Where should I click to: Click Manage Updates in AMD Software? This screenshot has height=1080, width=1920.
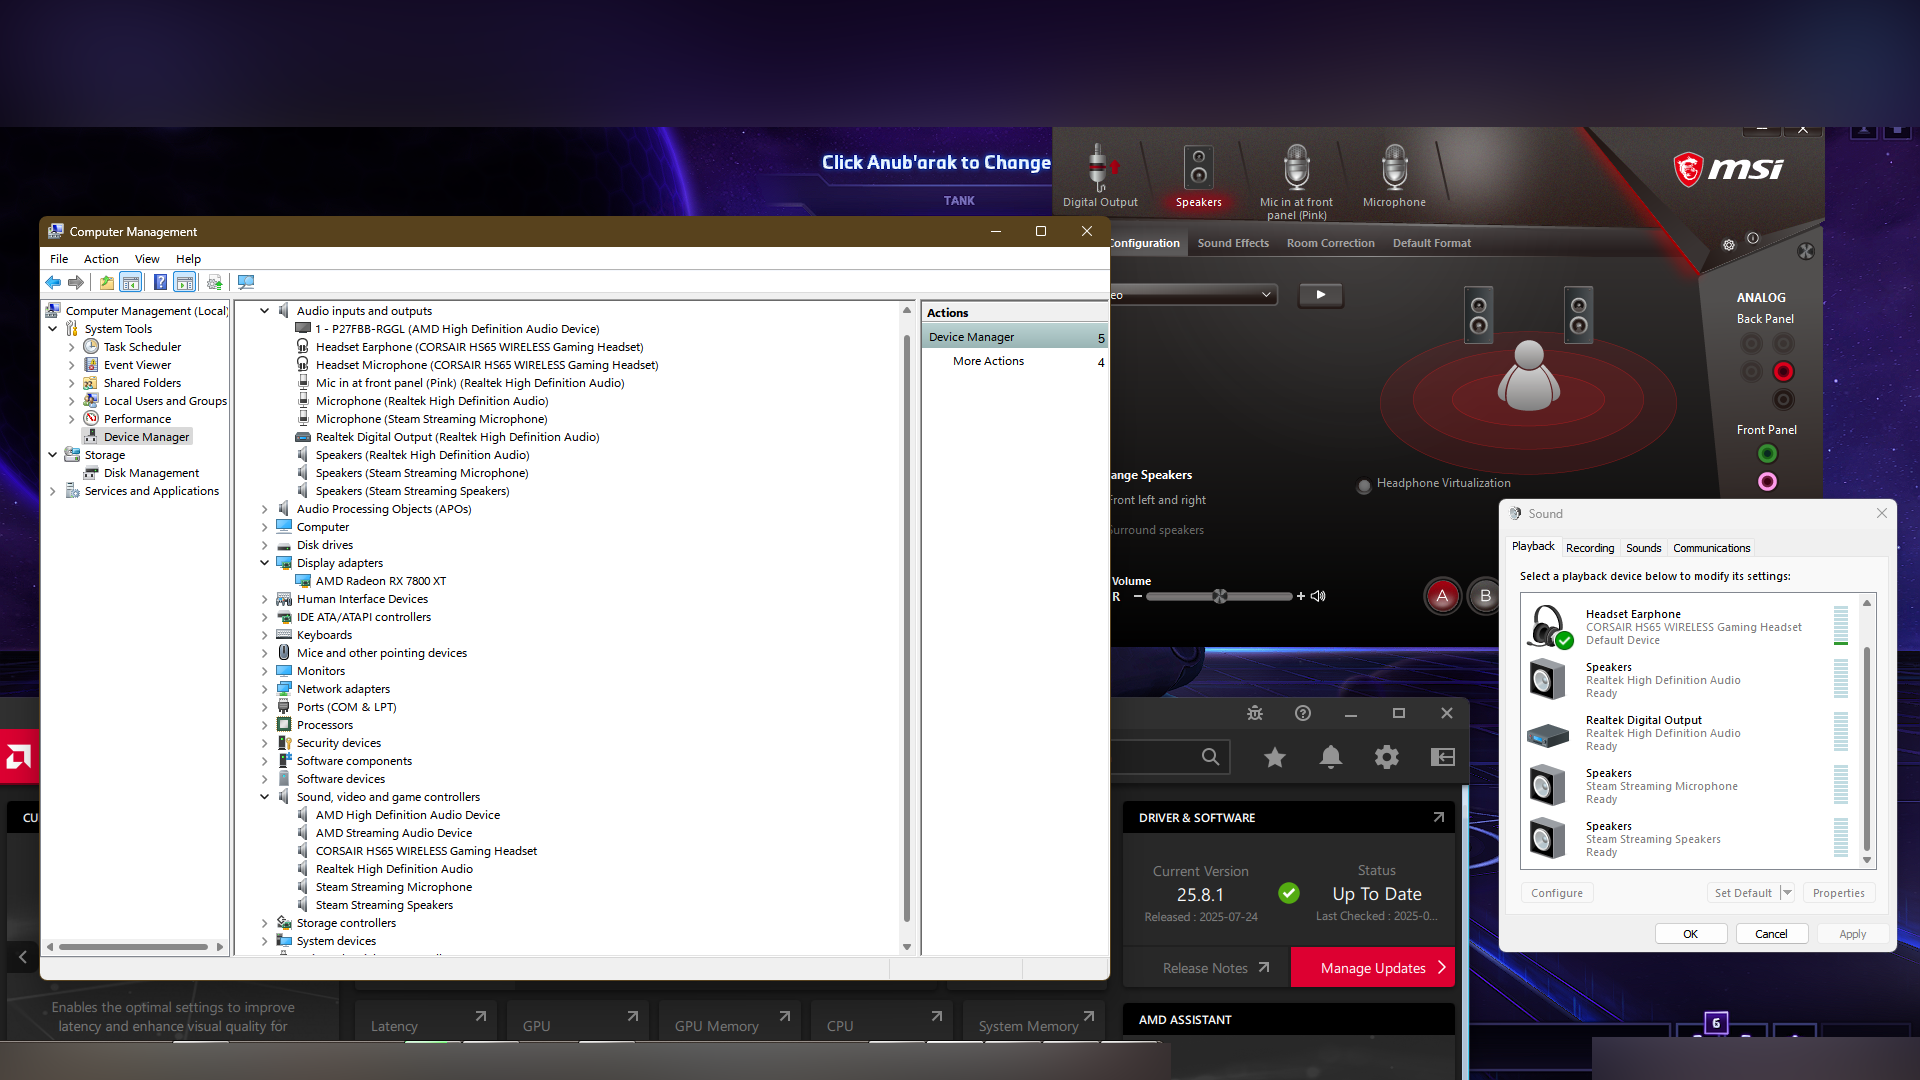coord(1373,968)
